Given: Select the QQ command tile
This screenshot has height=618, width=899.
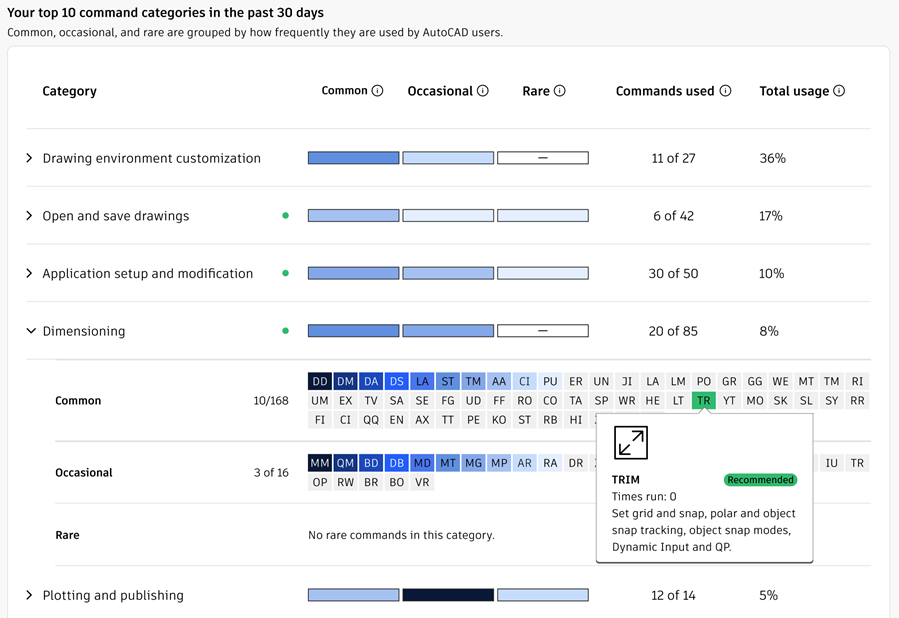Looking at the screenshot, I should 371,420.
